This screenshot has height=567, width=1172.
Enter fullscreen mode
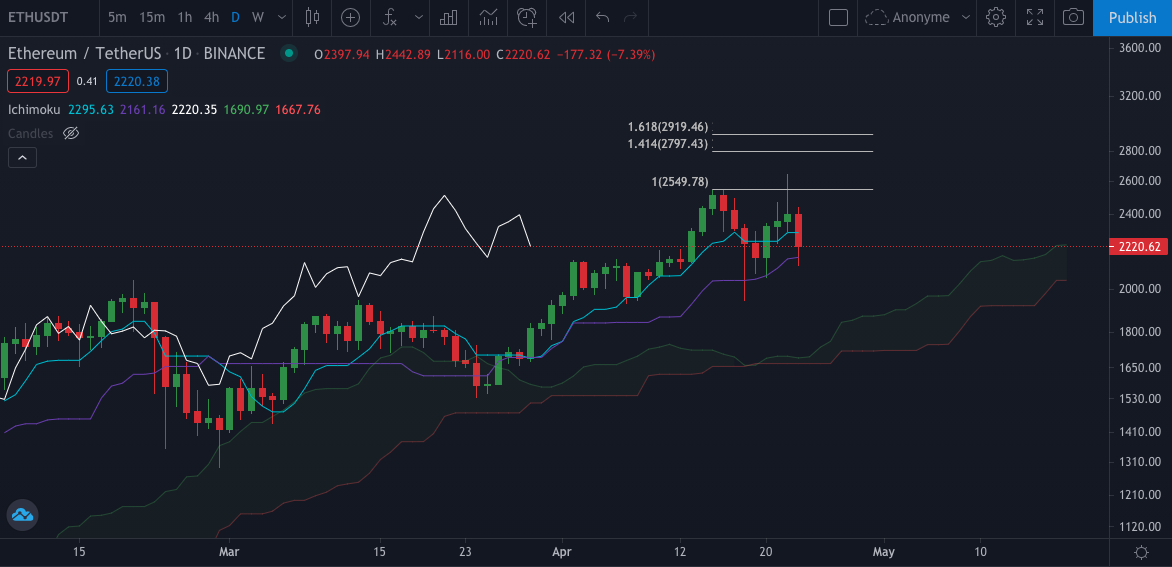click(x=1034, y=17)
